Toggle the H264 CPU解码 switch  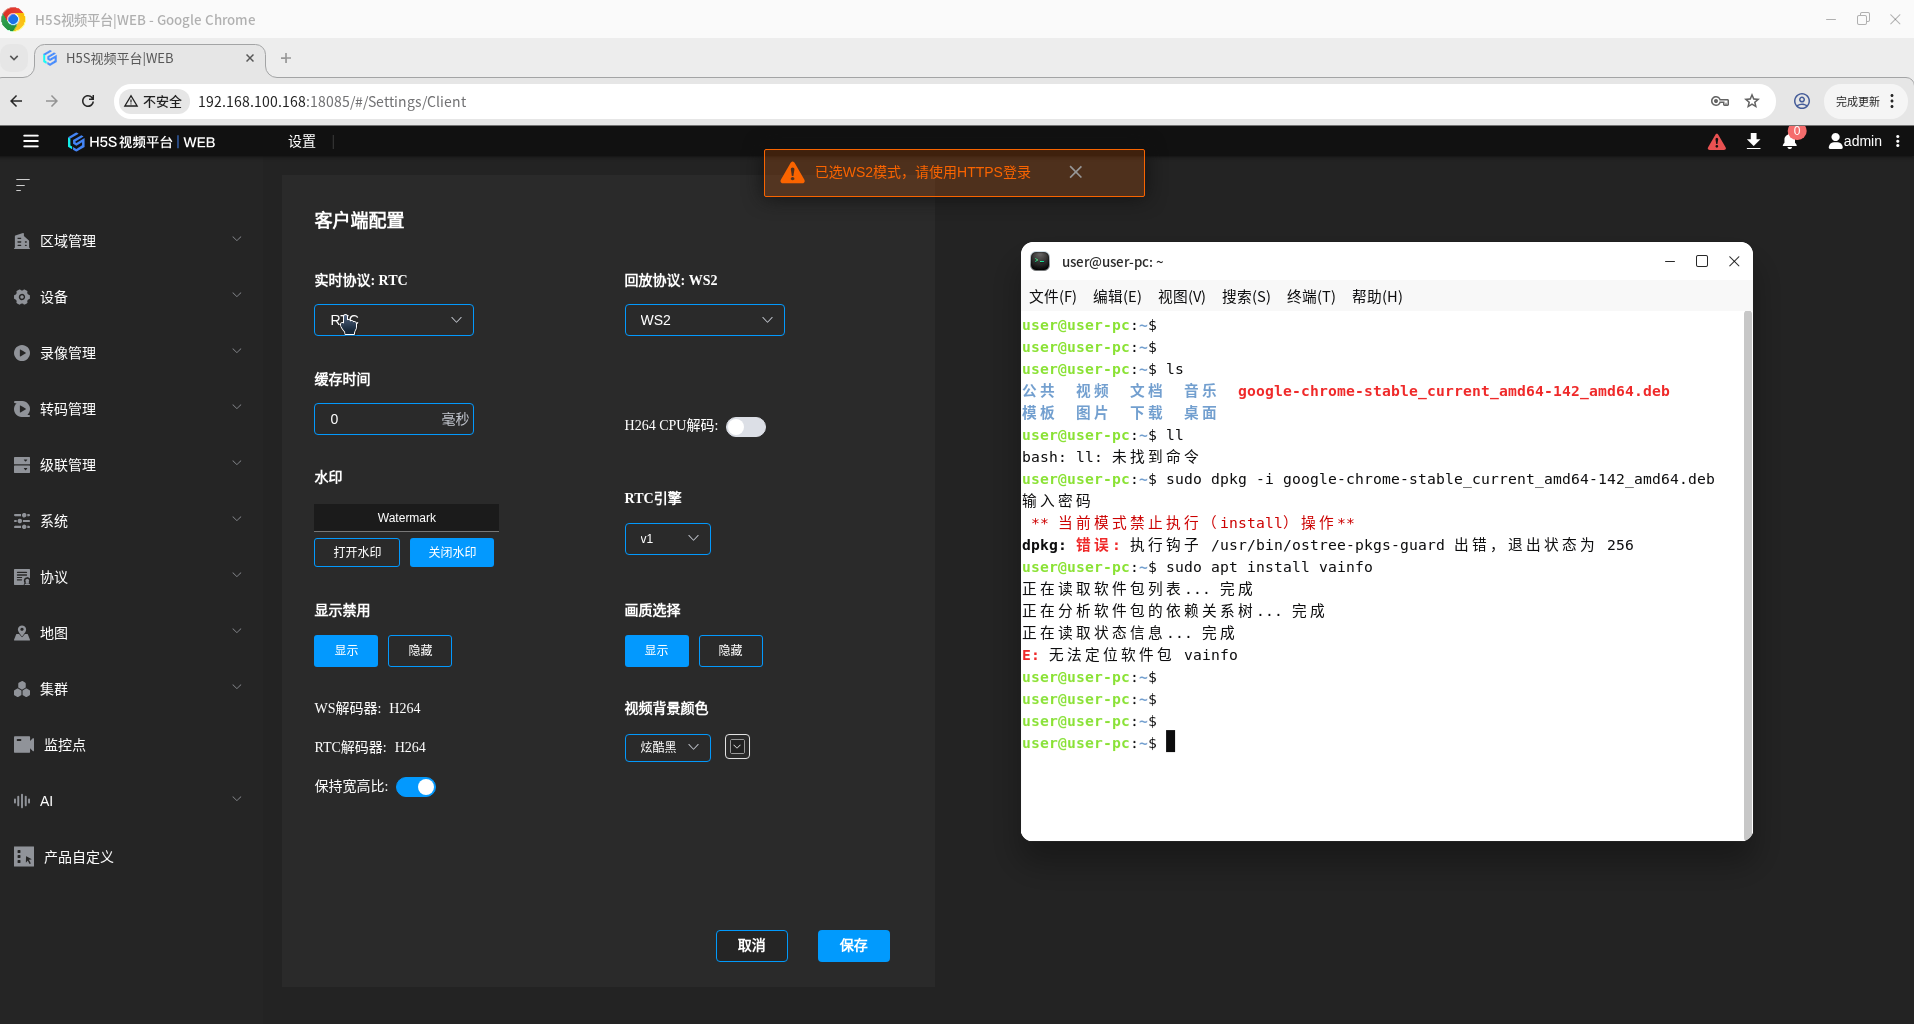[x=746, y=427]
